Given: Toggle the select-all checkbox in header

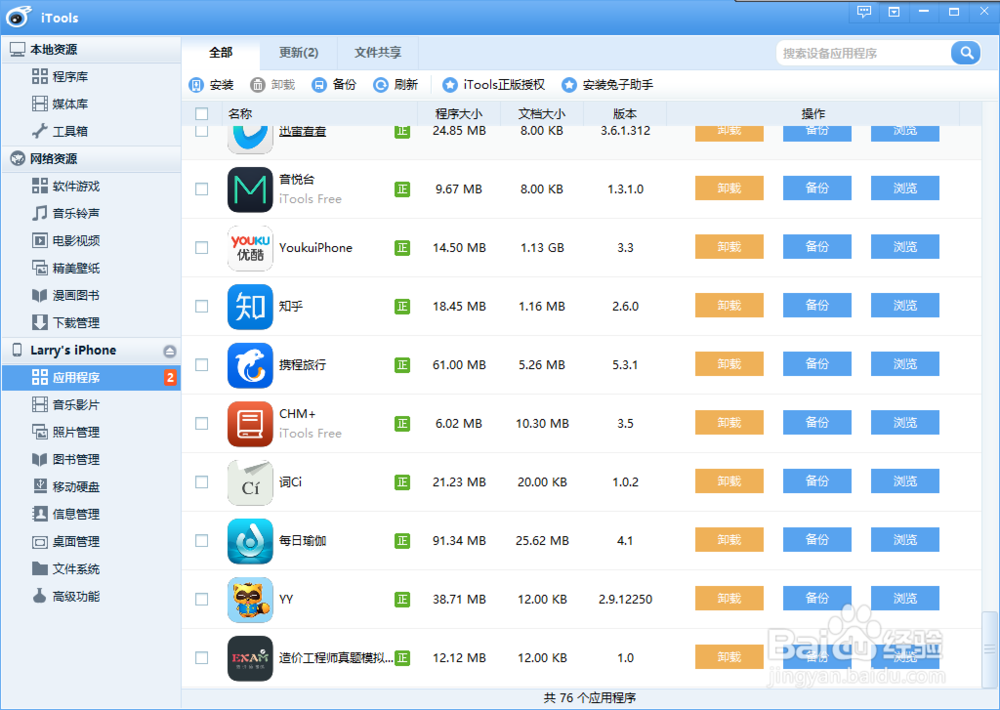Looking at the screenshot, I should pyautogui.click(x=202, y=114).
